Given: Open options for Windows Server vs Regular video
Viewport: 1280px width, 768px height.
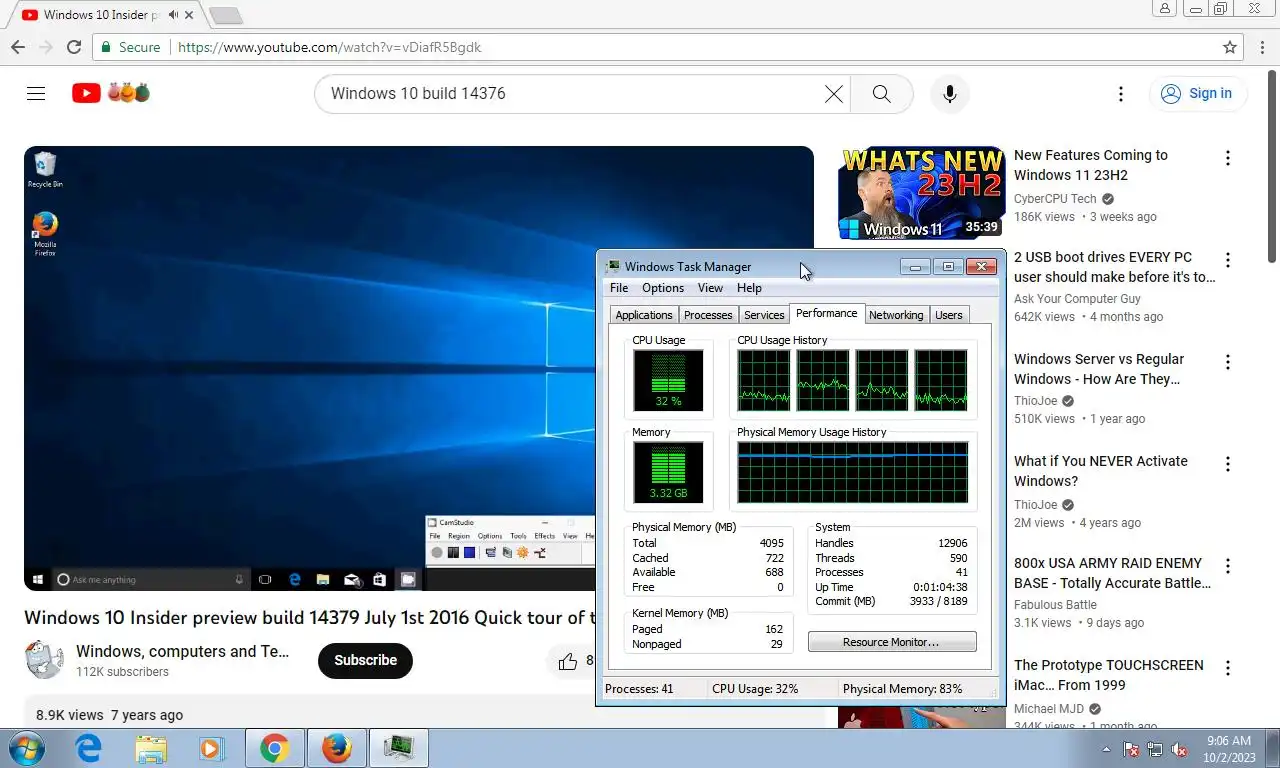Looking at the screenshot, I should coord(1227,362).
